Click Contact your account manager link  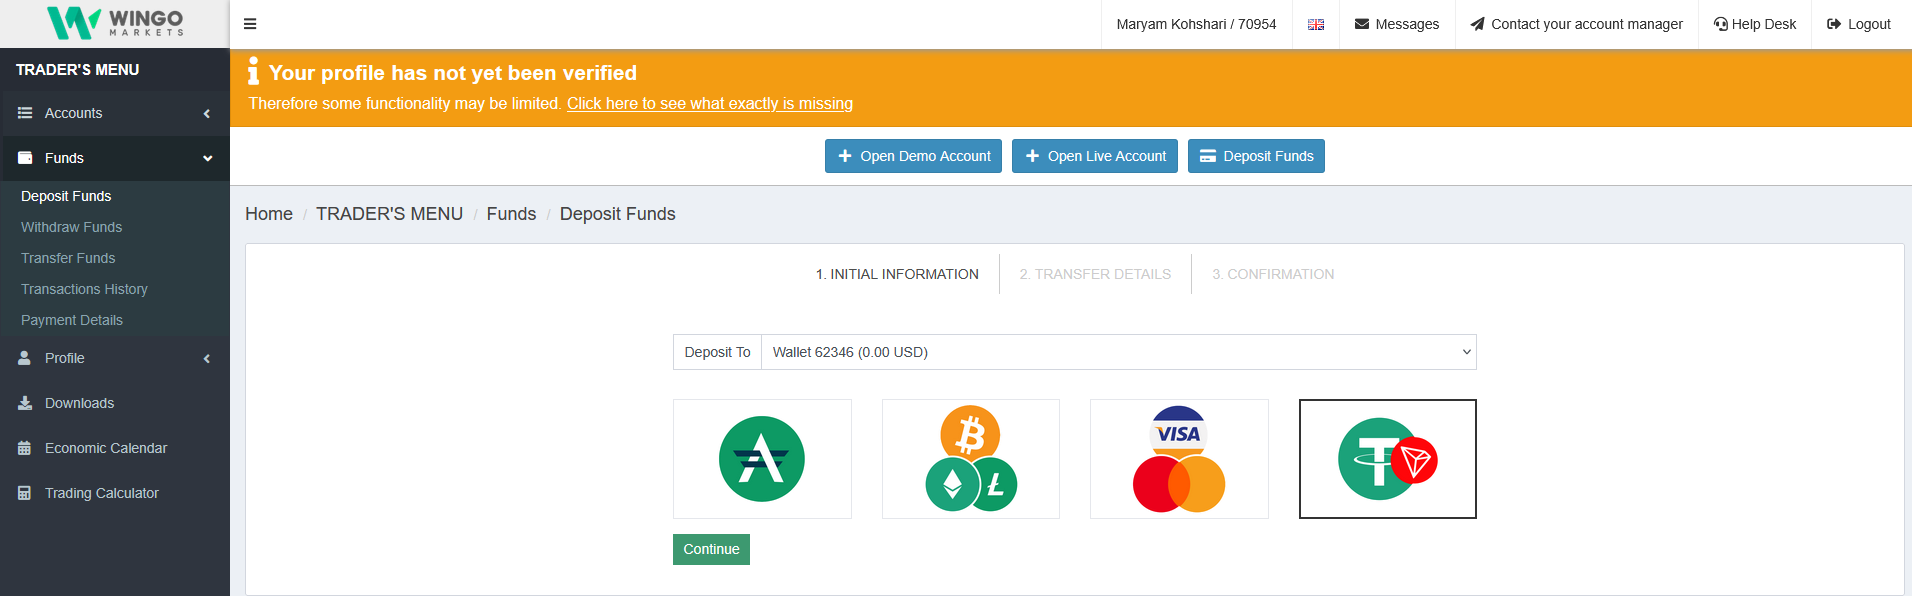pyautogui.click(x=1576, y=24)
